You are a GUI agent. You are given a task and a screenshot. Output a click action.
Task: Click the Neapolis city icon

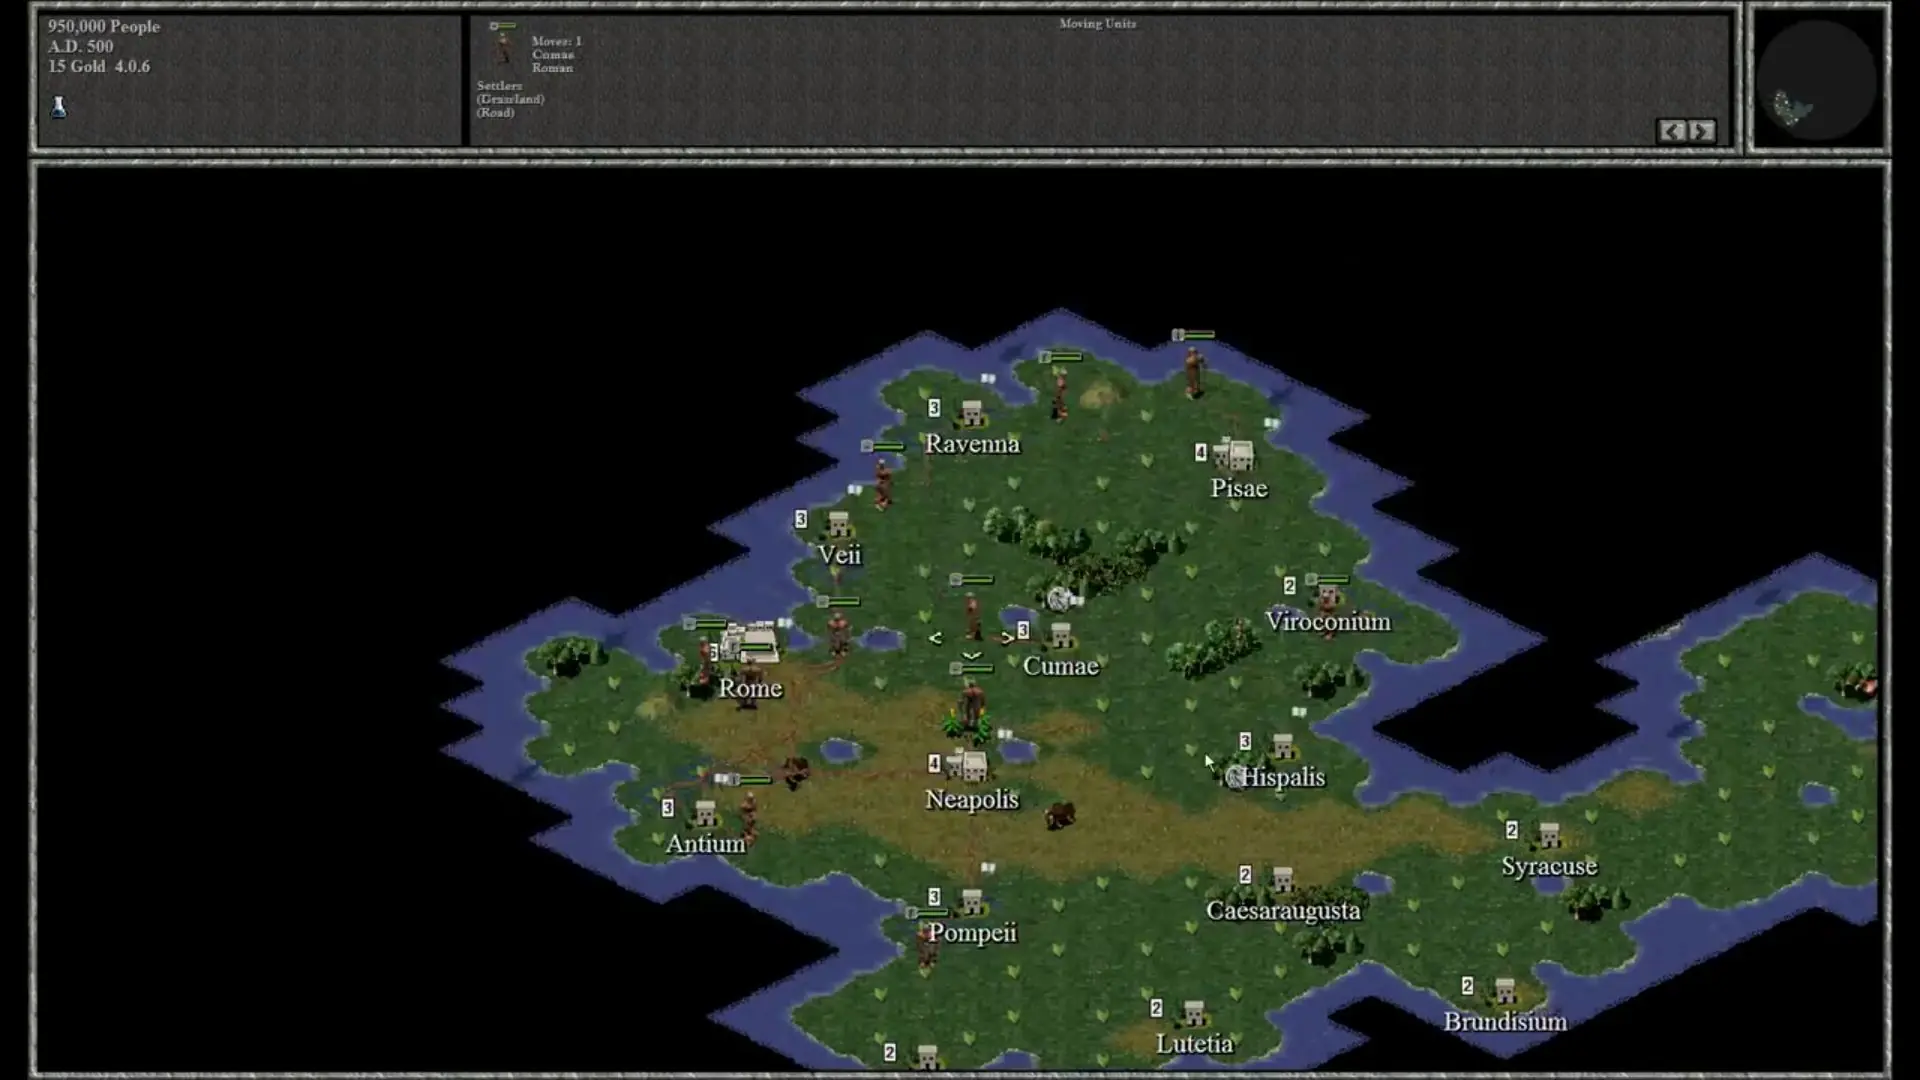click(967, 766)
